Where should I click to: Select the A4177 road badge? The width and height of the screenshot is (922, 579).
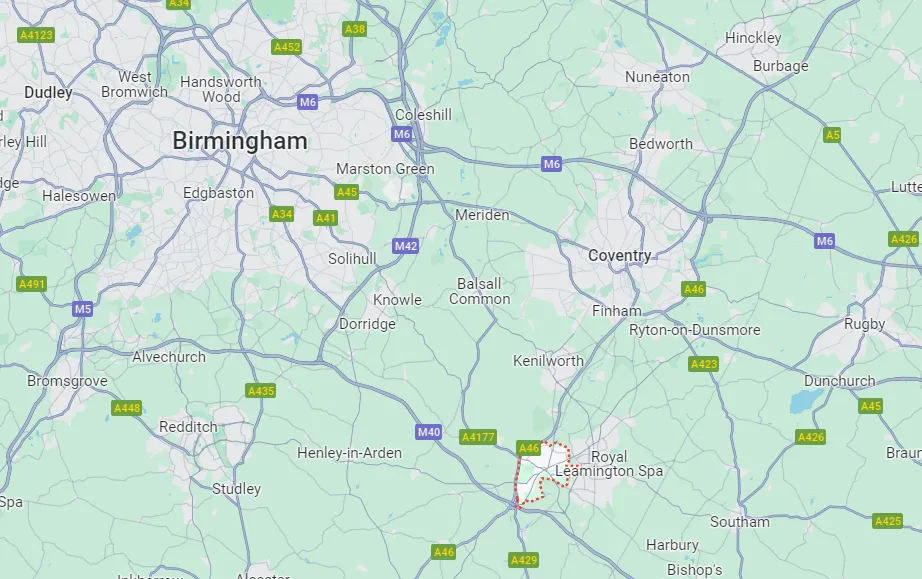(478, 437)
